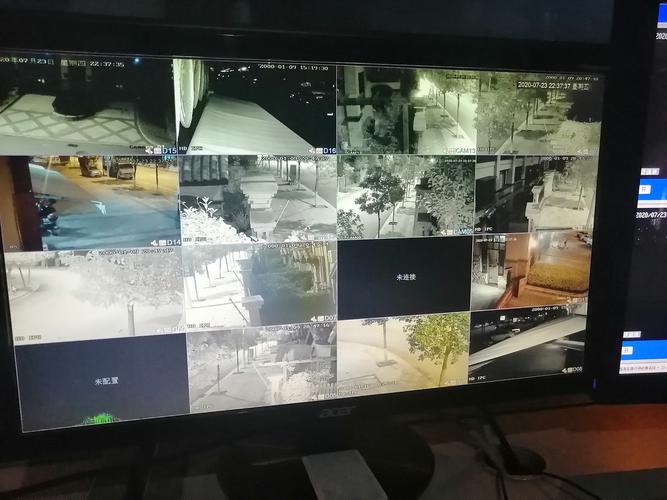Click the D16 channel label
667x500 pixels.
[330, 151]
